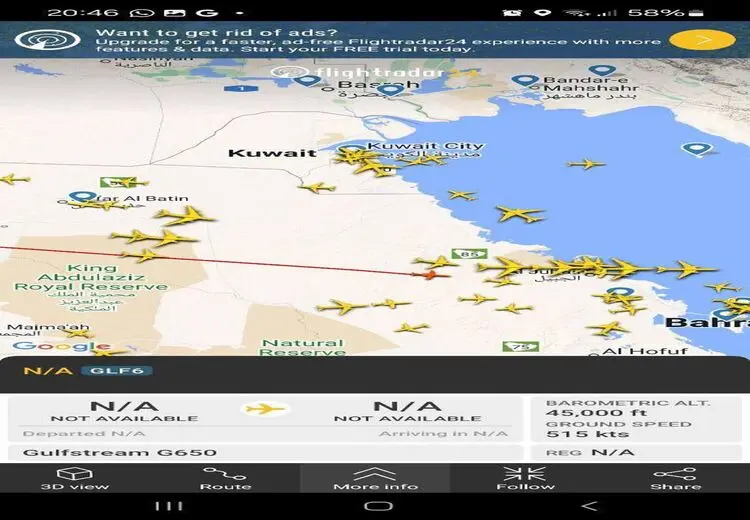Tap the Flightradar24 radar logo in banner
Viewport: 750px width, 520px height.
click(47, 40)
